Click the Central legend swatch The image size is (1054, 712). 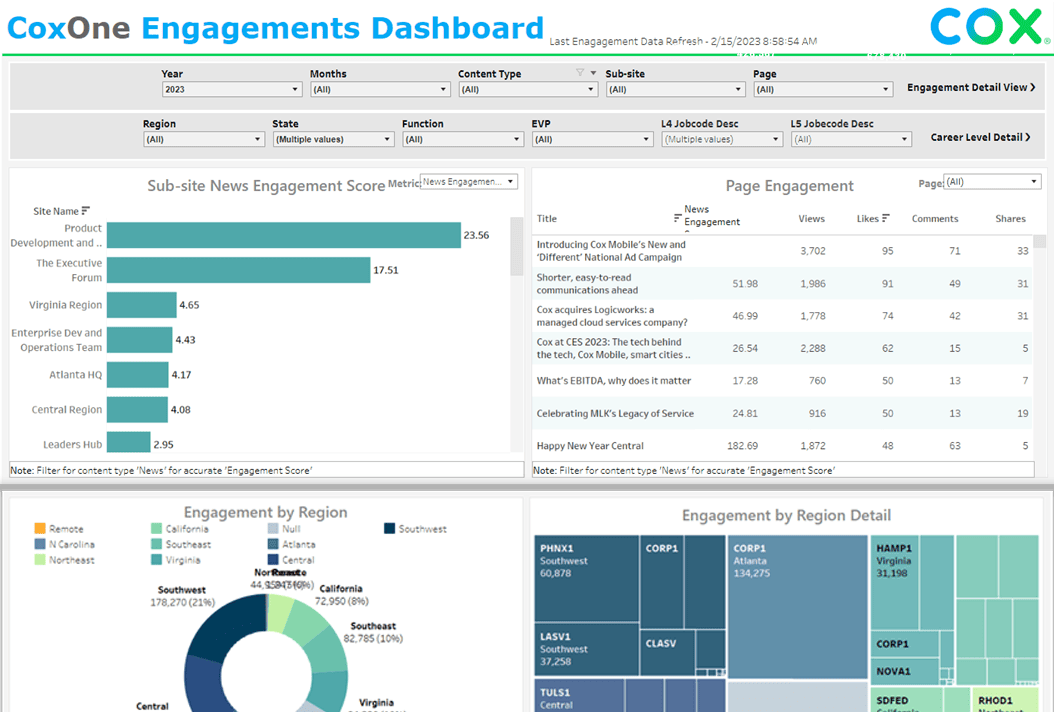[x=273, y=559]
